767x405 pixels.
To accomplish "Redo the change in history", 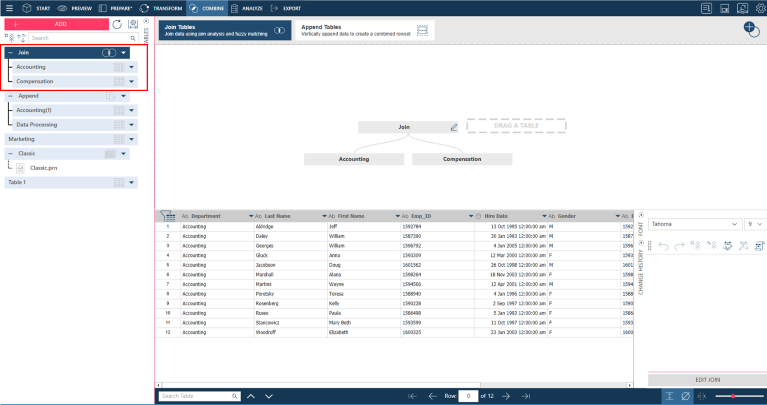I will pyautogui.click(x=679, y=246).
